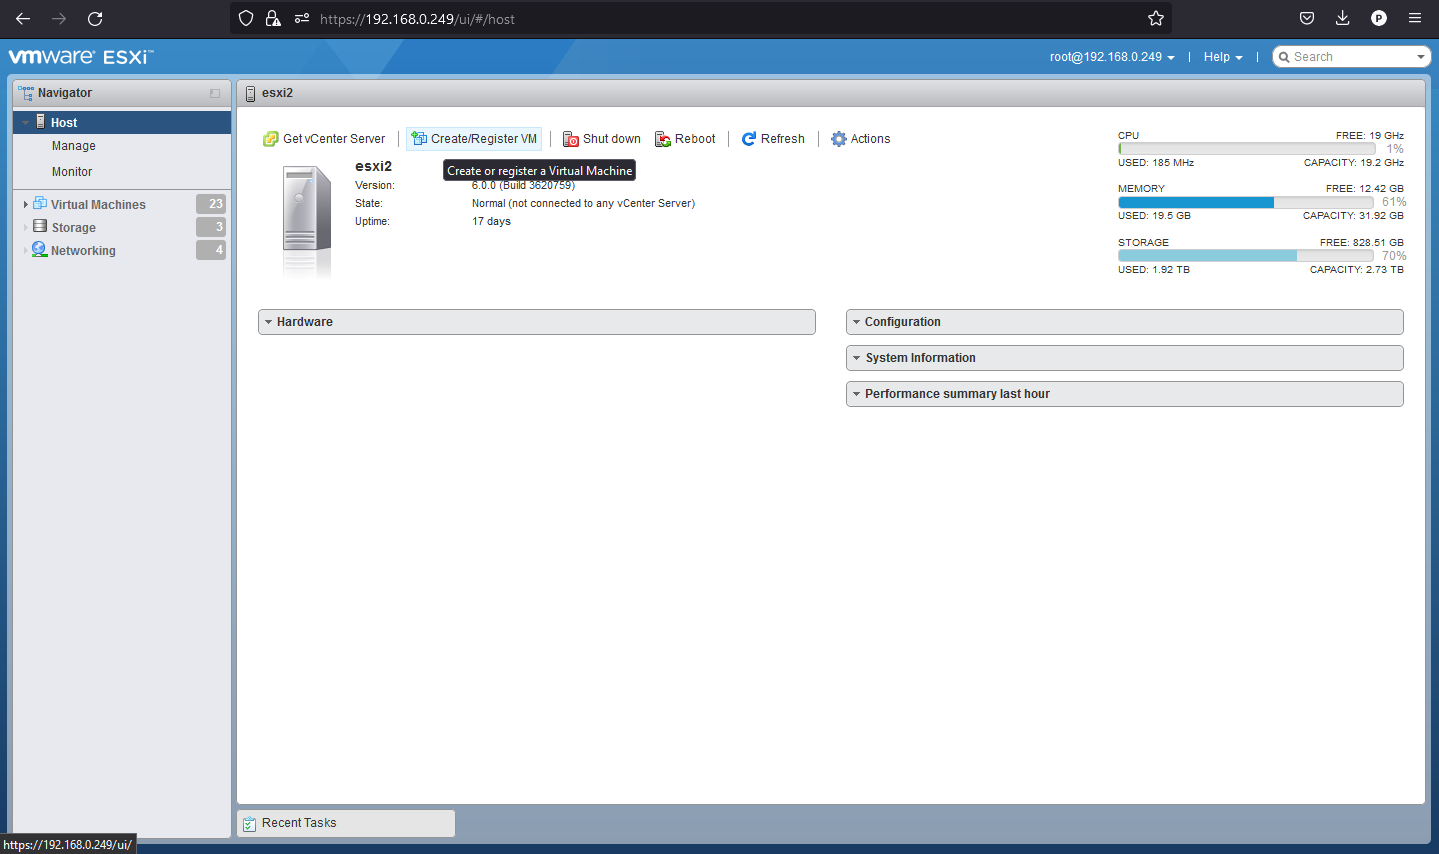Expand the Virtual Machines tree node
Image resolution: width=1439 pixels, height=854 pixels.
click(x=26, y=204)
